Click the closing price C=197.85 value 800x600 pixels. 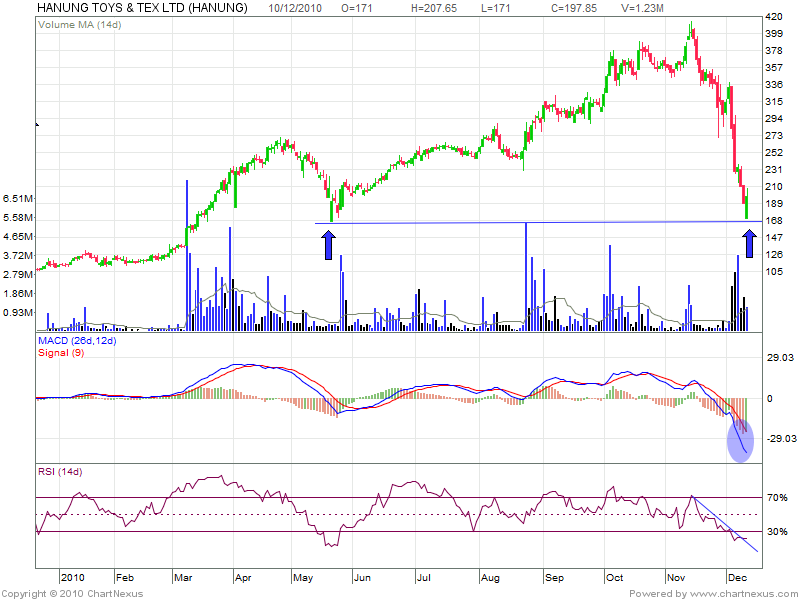pos(574,7)
